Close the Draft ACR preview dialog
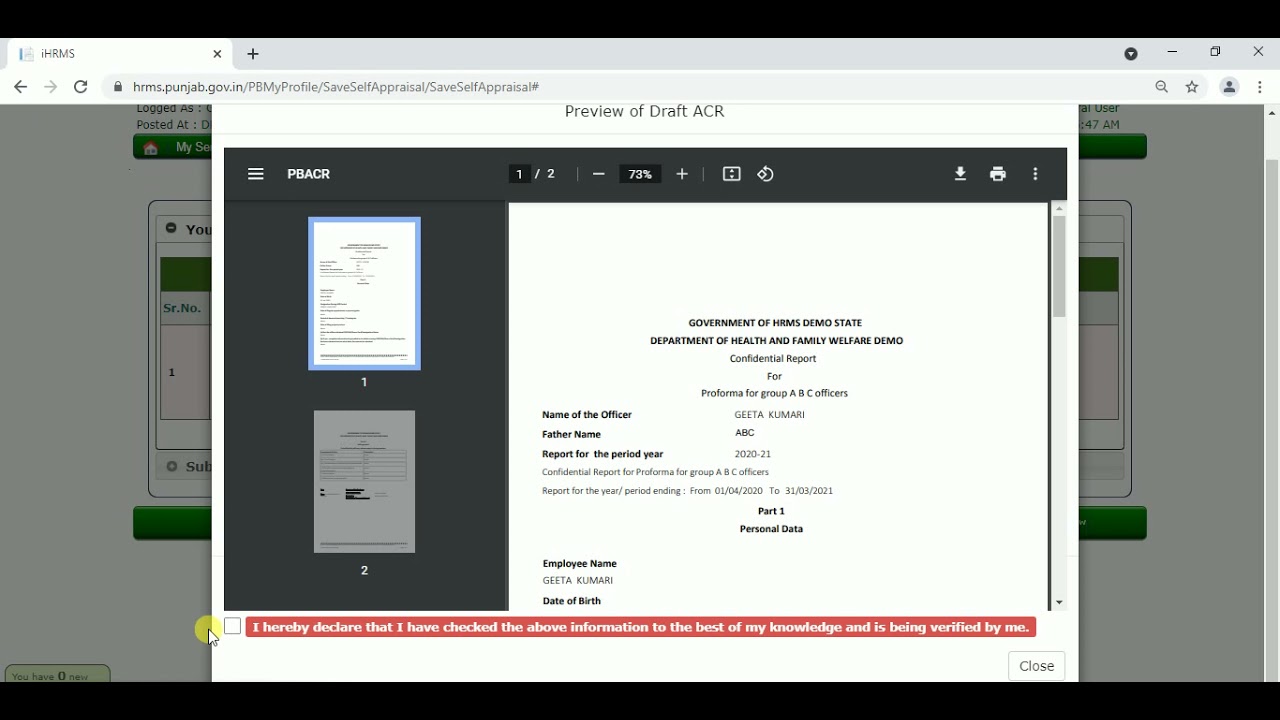This screenshot has width=1280, height=720. (x=1037, y=666)
